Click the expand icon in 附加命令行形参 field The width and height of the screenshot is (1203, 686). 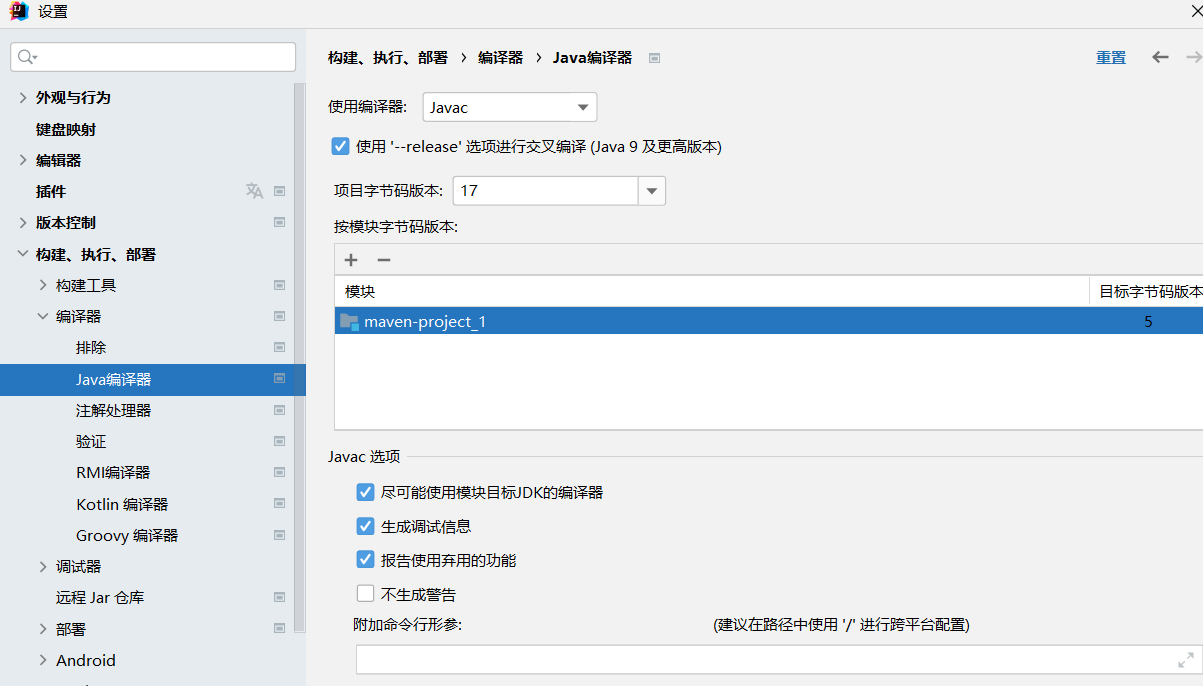click(1186, 660)
